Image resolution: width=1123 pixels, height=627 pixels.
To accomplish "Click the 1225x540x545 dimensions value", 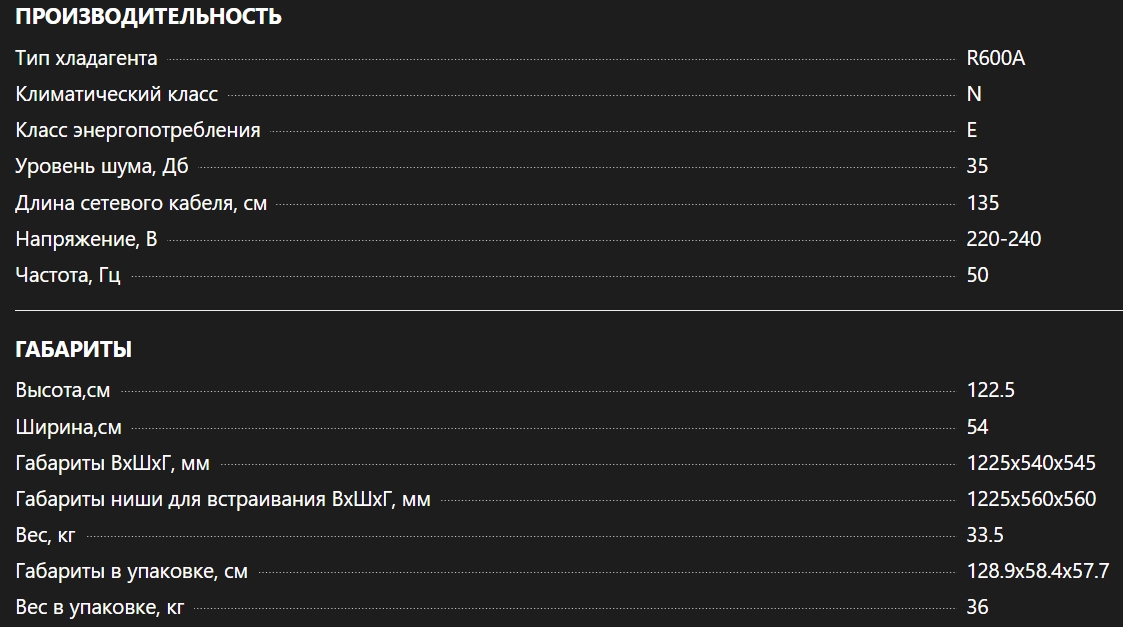I will click(1031, 463).
